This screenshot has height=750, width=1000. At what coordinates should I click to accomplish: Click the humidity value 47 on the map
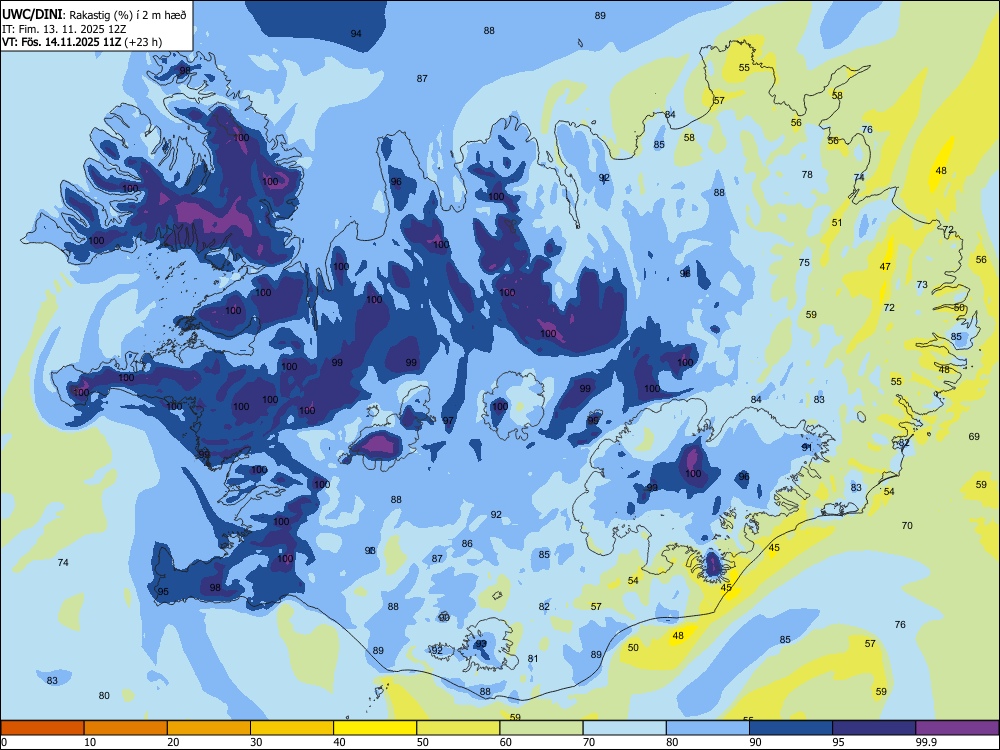[x=885, y=267]
